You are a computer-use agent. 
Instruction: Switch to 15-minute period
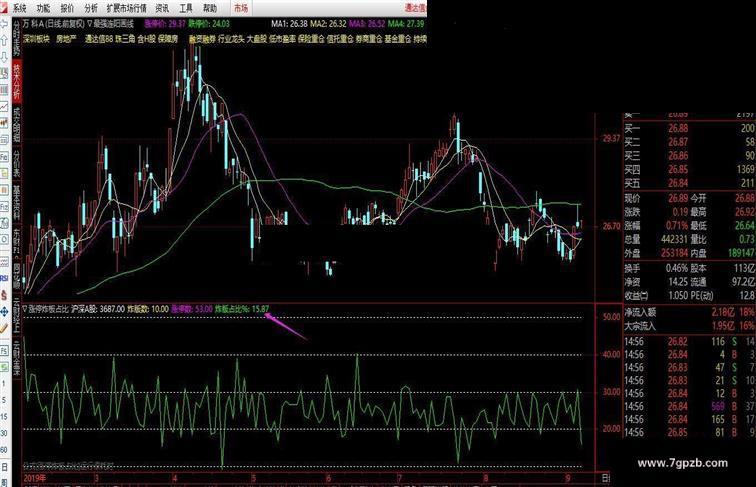tap(4, 417)
